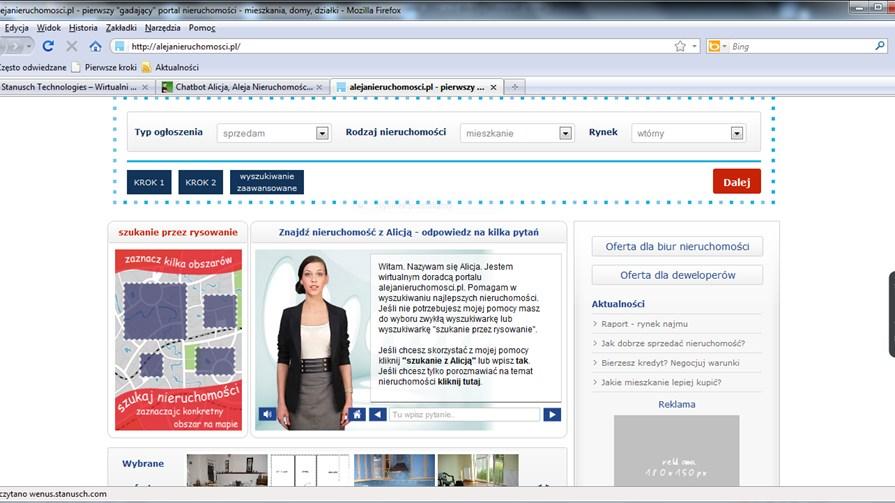Screen dimensions: 895x503
Task: Open the Często odwiedzane bookmark folder
Action: pyautogui.click(x=33, y=67)
